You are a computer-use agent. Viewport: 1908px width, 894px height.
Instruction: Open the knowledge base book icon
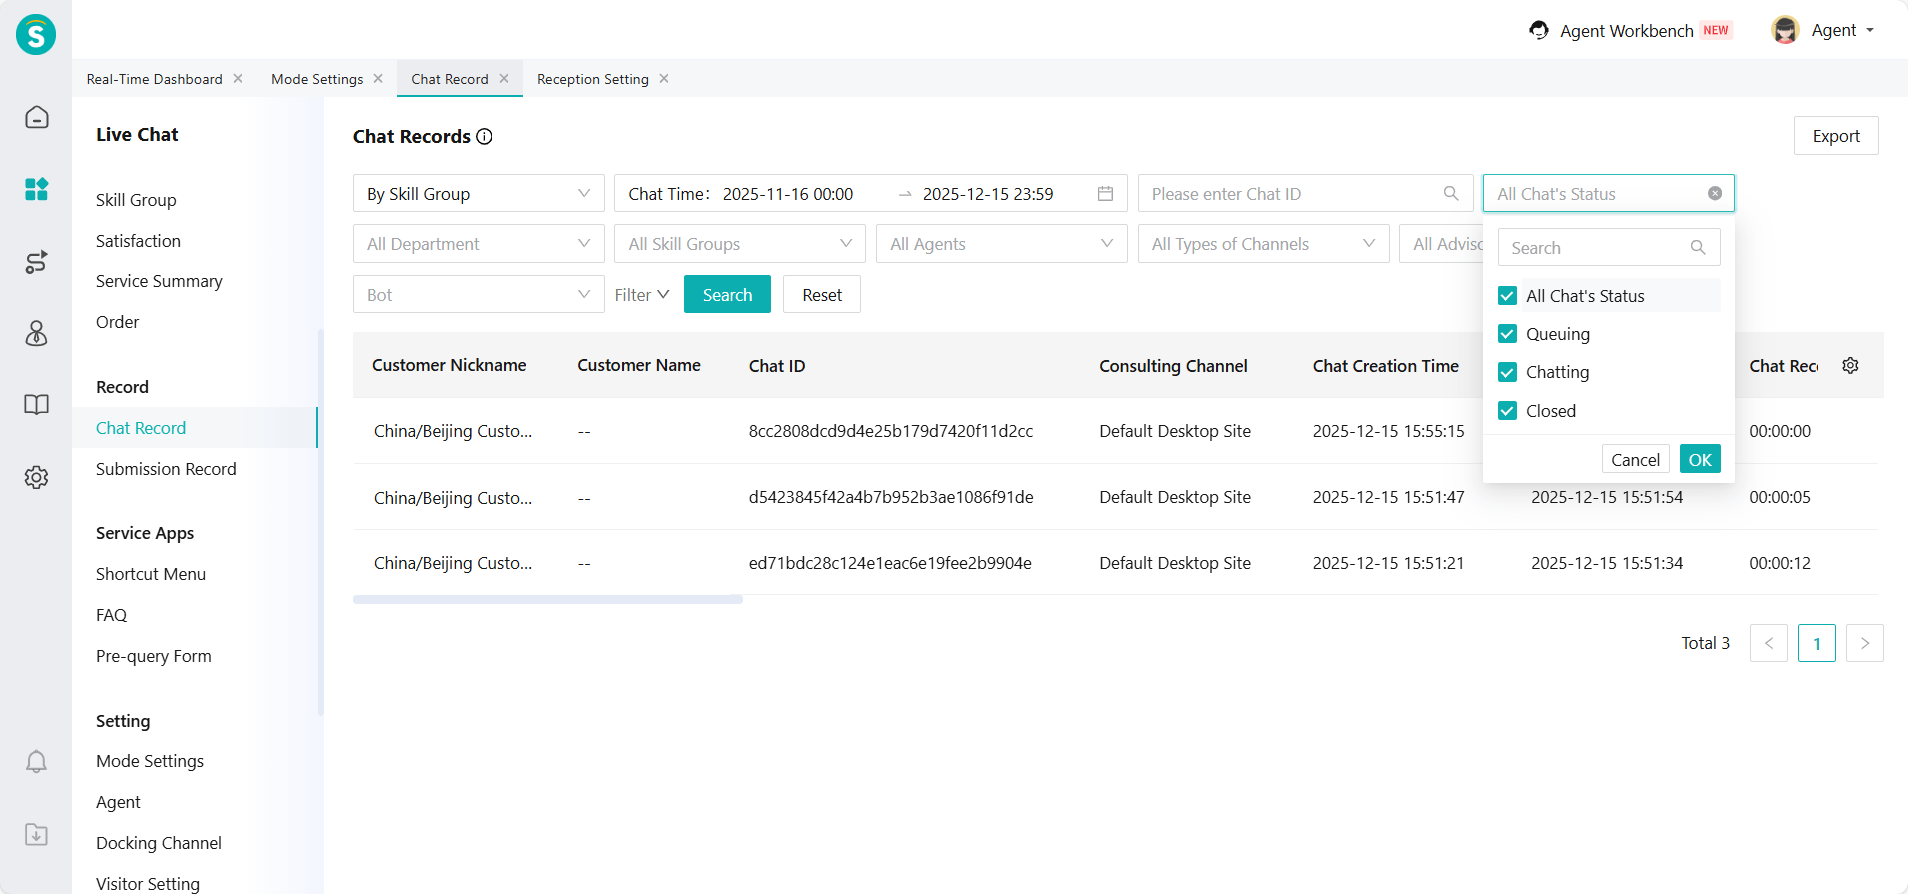tap(36, 405)
